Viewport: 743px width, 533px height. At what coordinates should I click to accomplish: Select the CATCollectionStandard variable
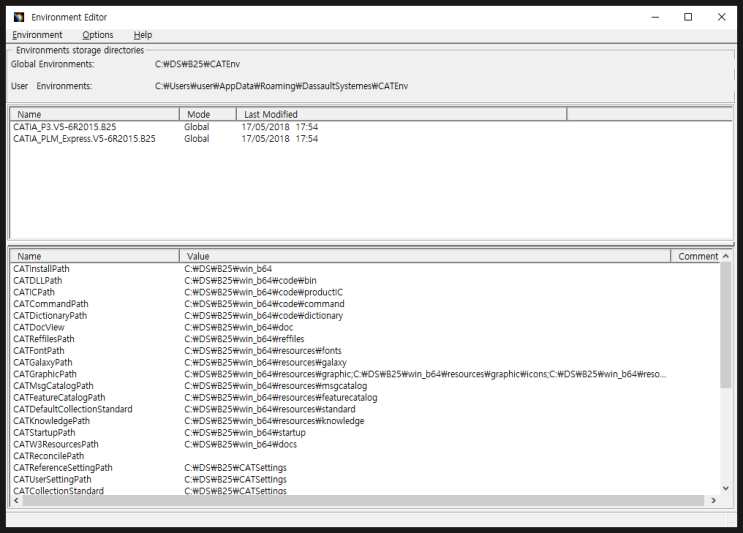tap(58, 490)
